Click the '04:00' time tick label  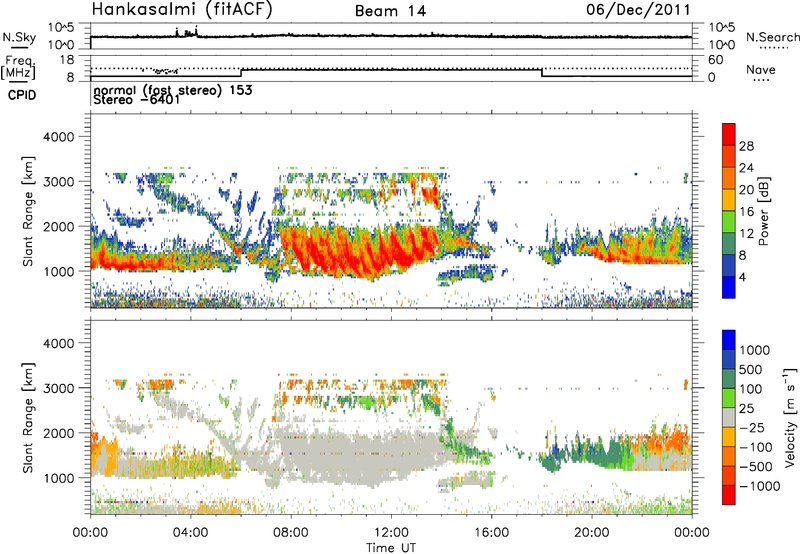190,533
